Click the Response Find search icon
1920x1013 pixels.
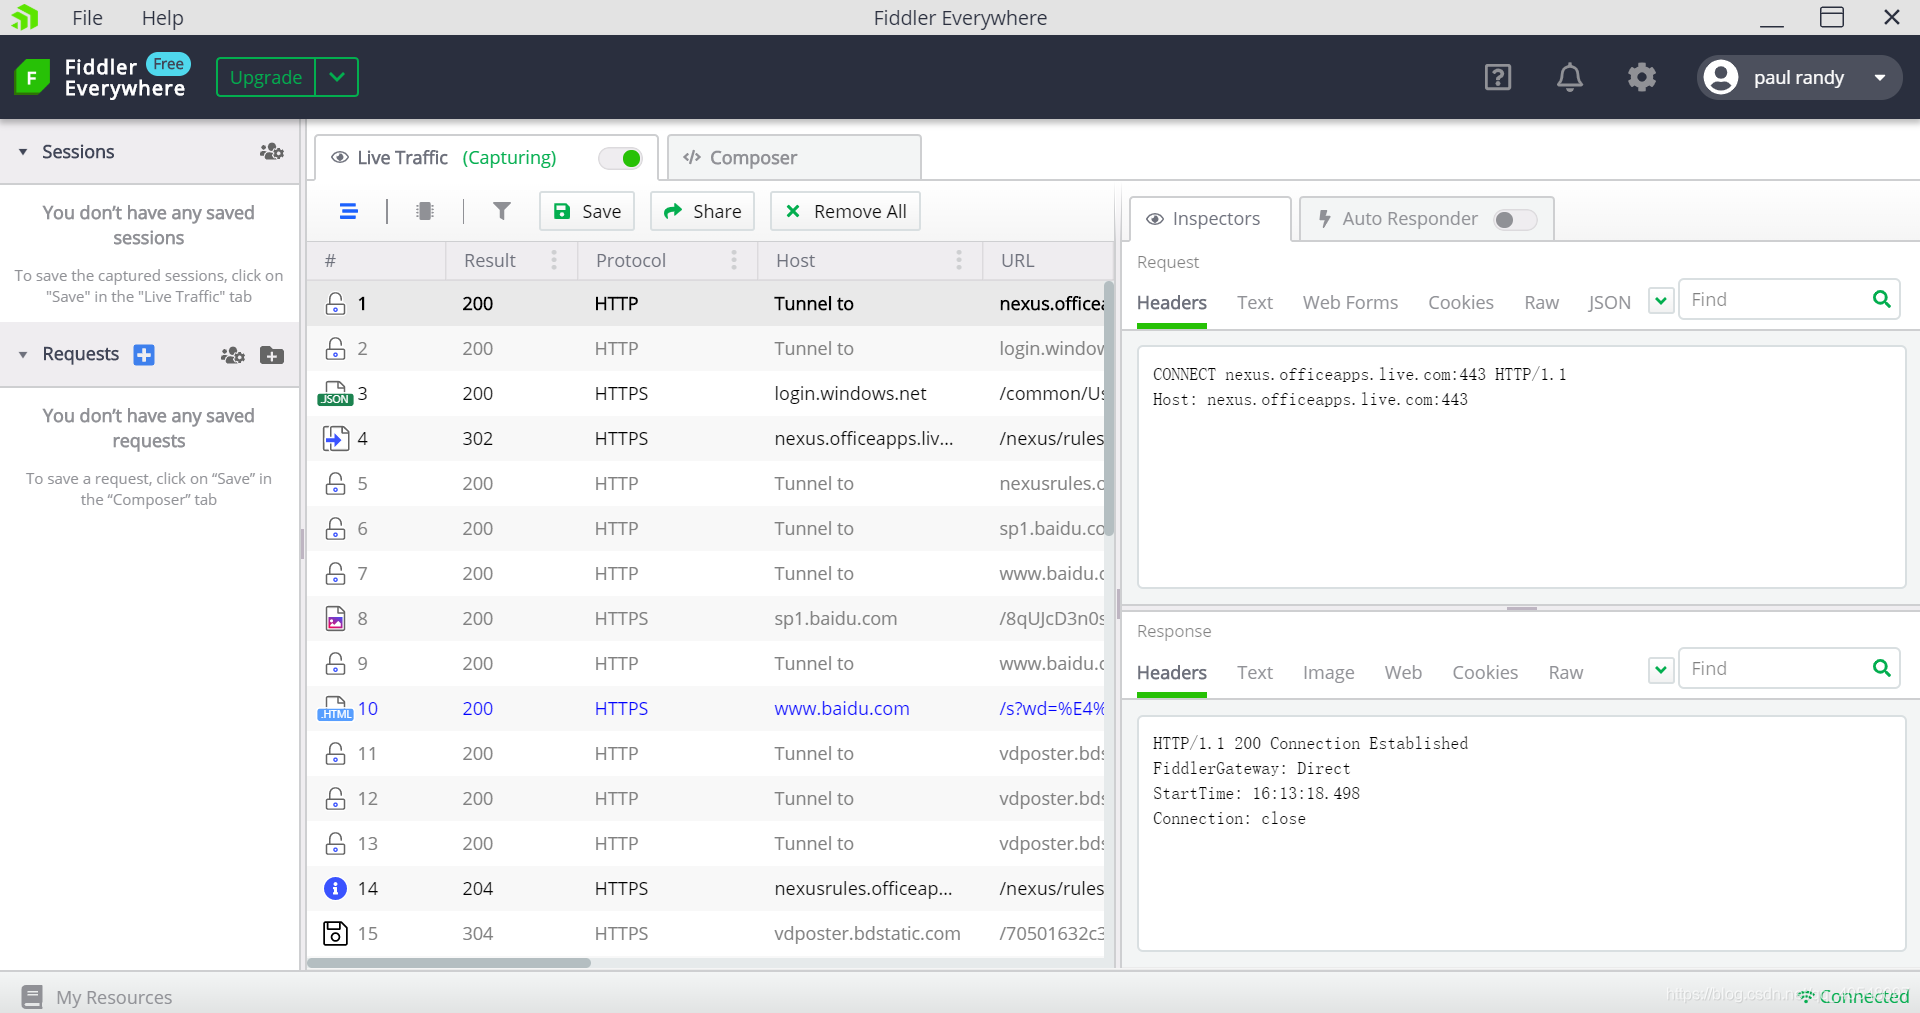pyautogui.click(x=1881, y=668)
